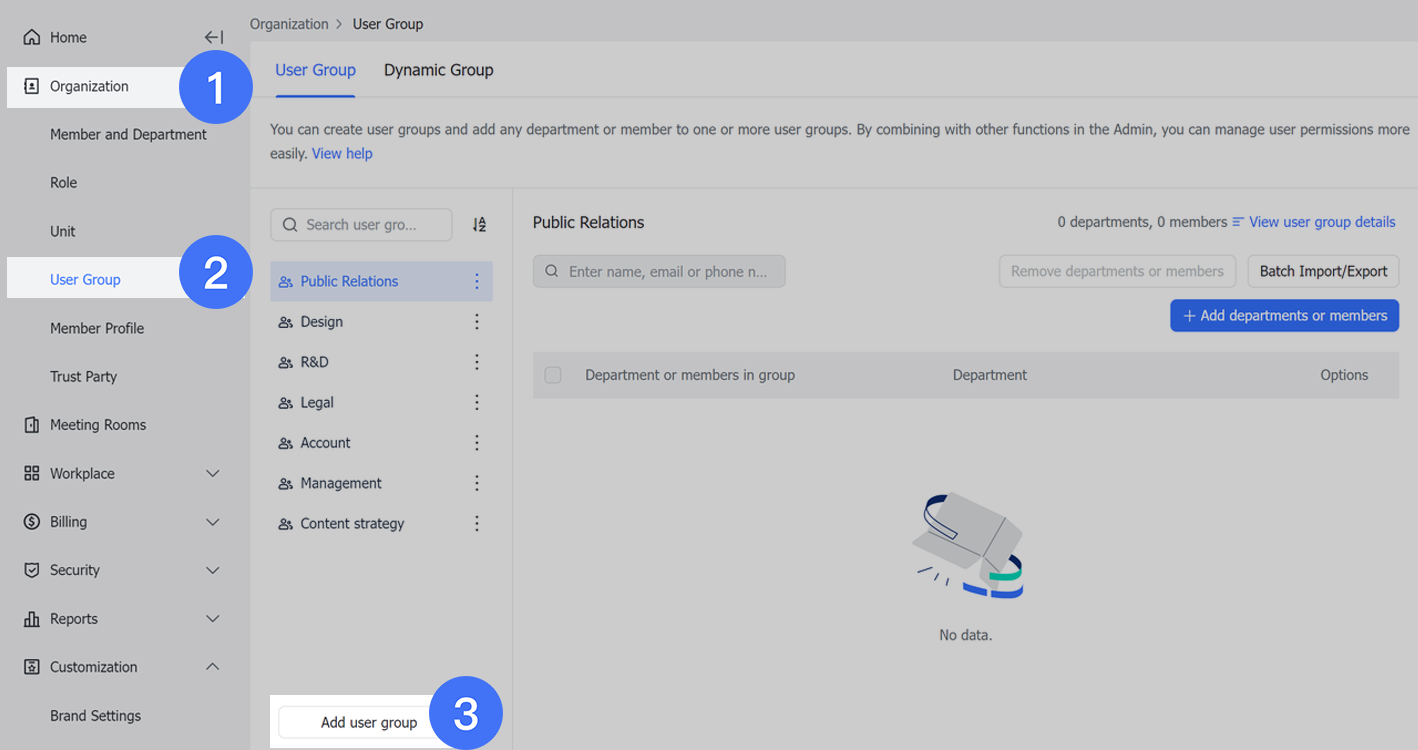Open the View help link
Viewport: 1418px width, 750px height.
coord(342,152)
